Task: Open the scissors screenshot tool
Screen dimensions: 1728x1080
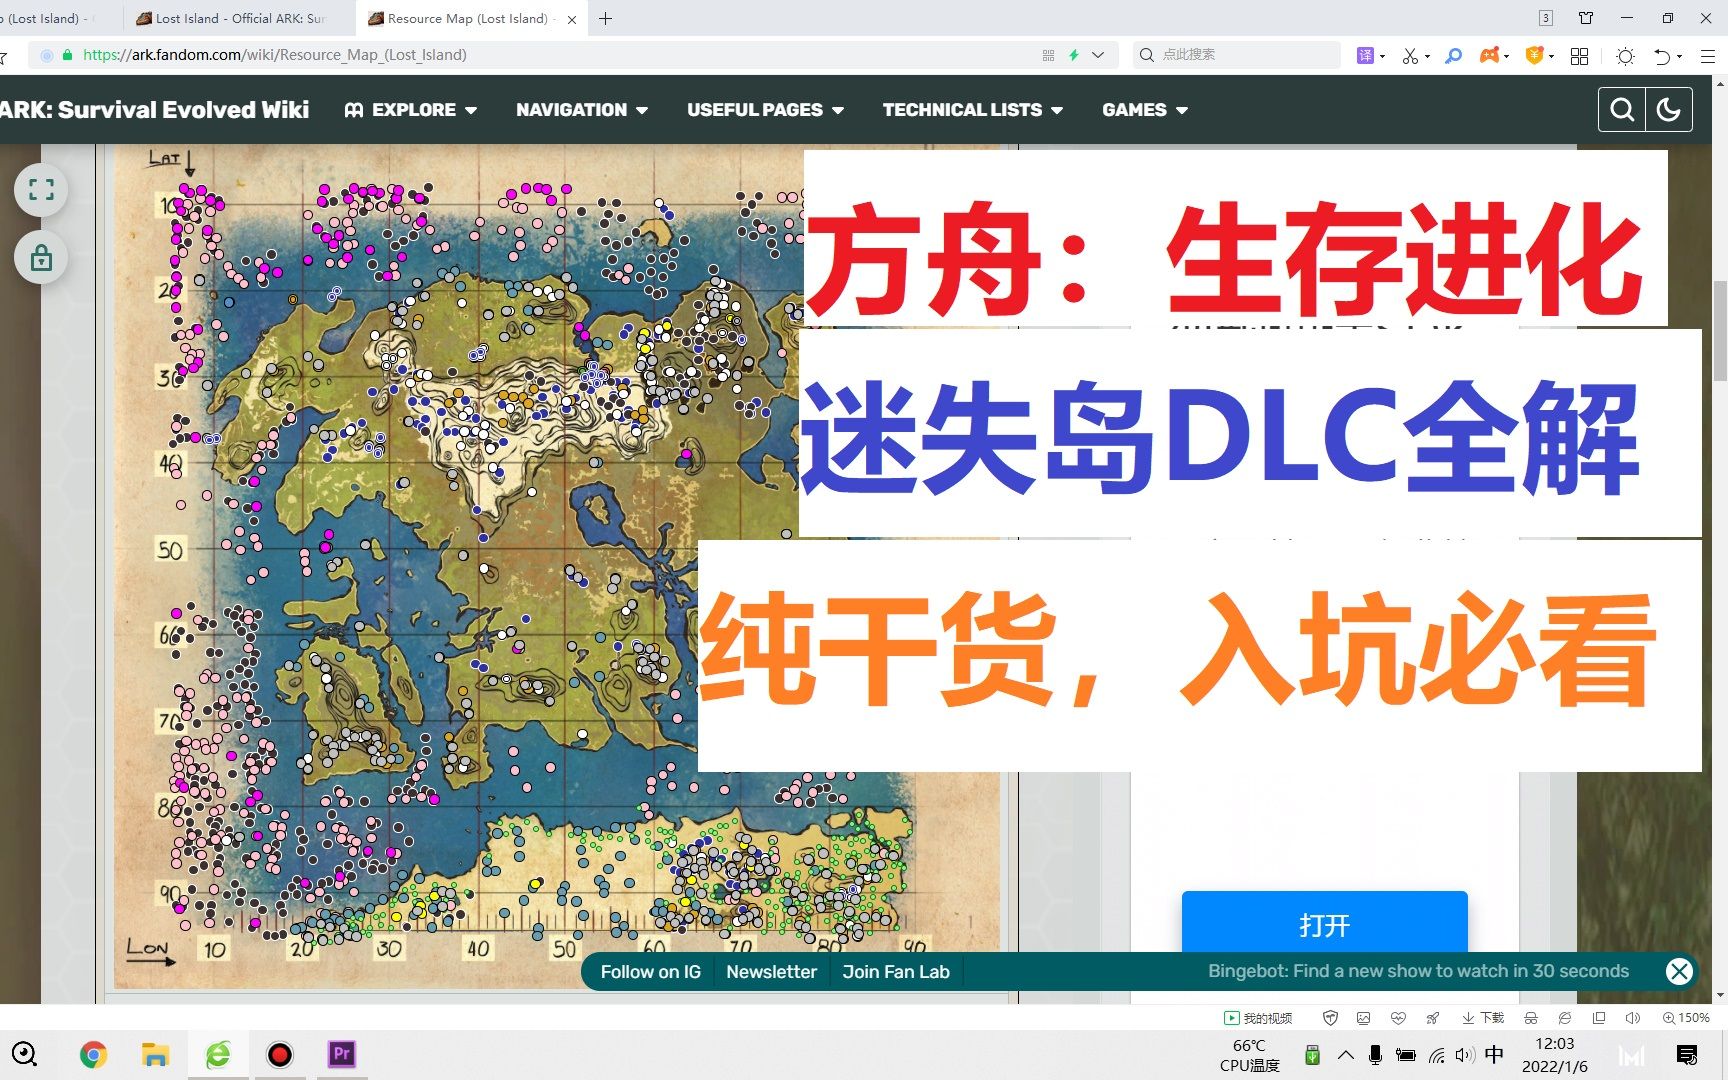Action: [1410, 55]
